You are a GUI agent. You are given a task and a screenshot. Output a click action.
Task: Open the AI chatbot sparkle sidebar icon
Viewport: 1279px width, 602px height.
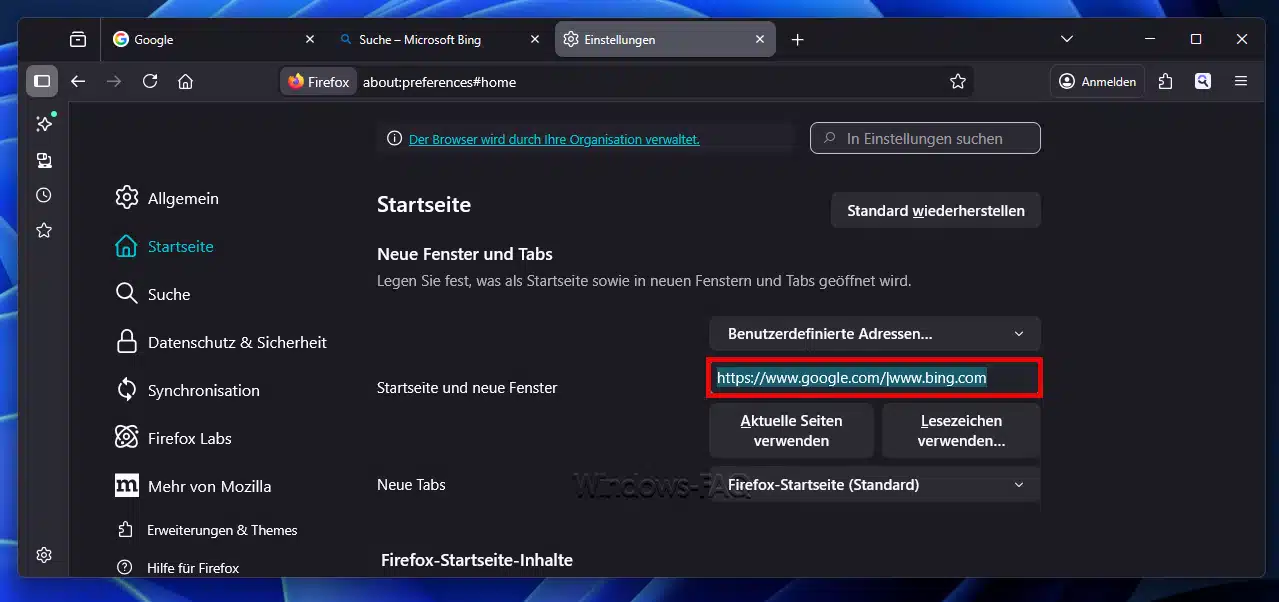(x=44, y=124)
